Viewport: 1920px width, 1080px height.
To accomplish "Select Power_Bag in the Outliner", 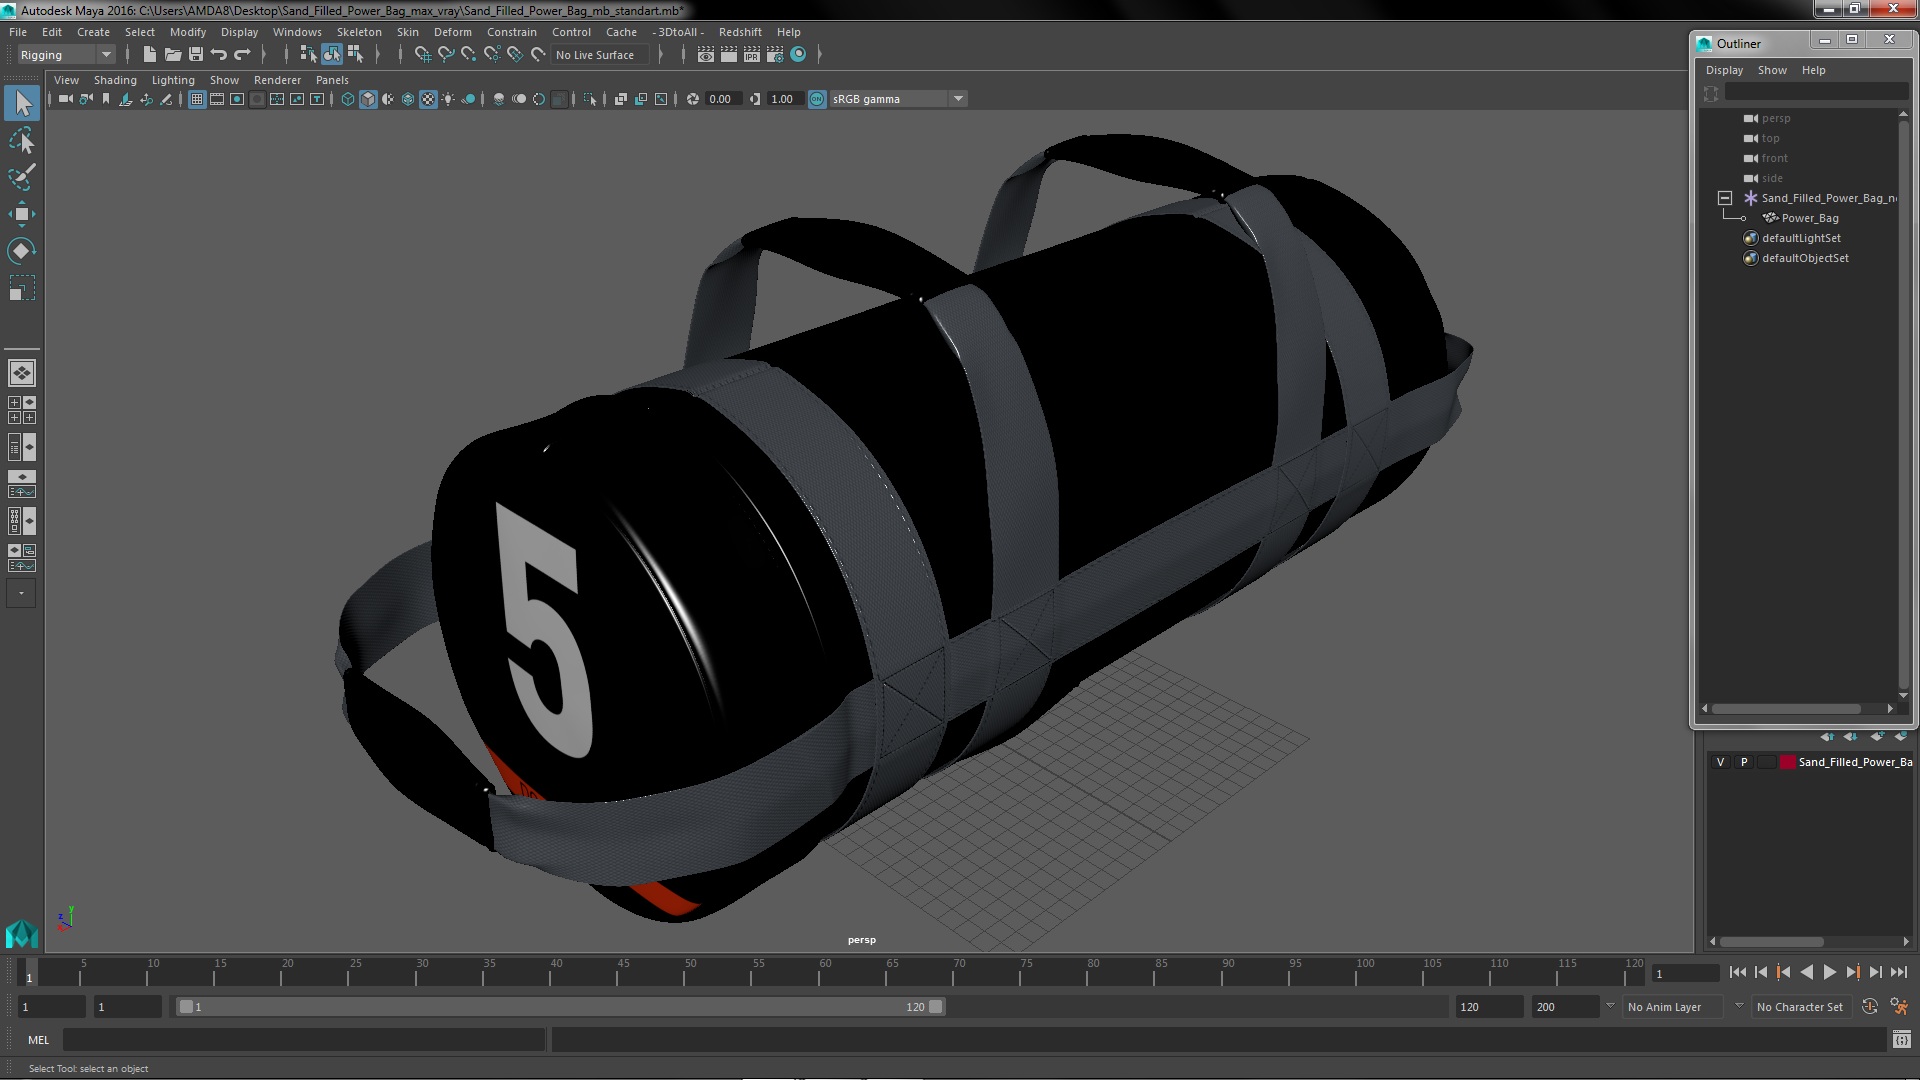I will pos(1809,218).
